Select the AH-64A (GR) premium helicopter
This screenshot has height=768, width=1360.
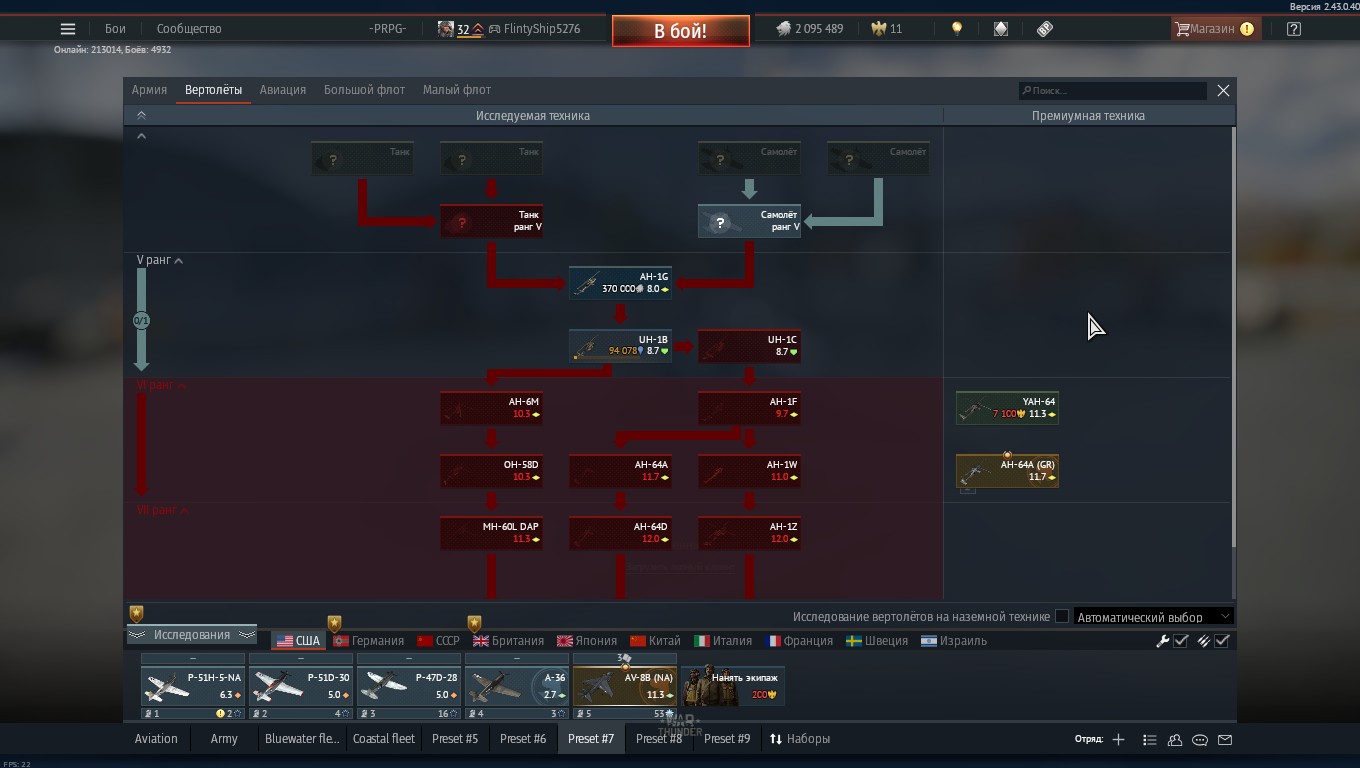[1007, 471]
